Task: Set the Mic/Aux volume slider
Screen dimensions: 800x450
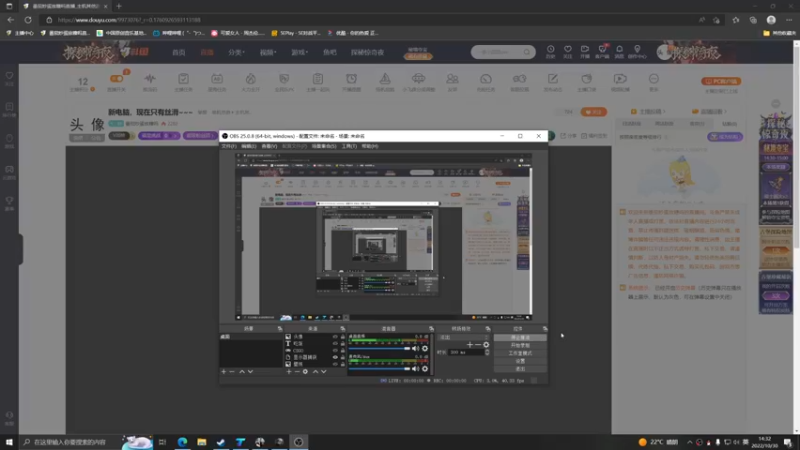Action: click(380, 368)
